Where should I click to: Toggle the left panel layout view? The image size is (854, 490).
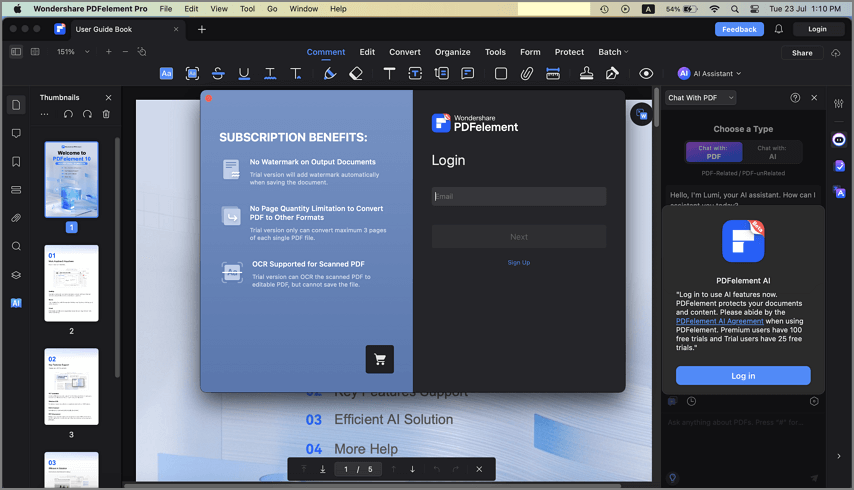click(16, 52)
